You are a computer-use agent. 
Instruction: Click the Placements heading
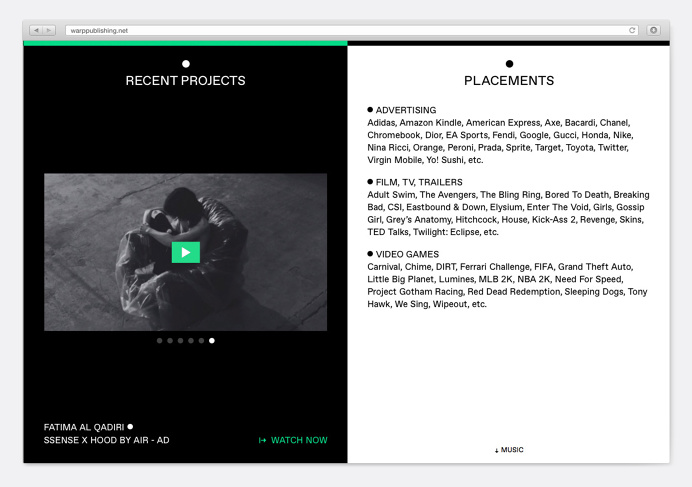pyautogui.click(x=509, y=81)
